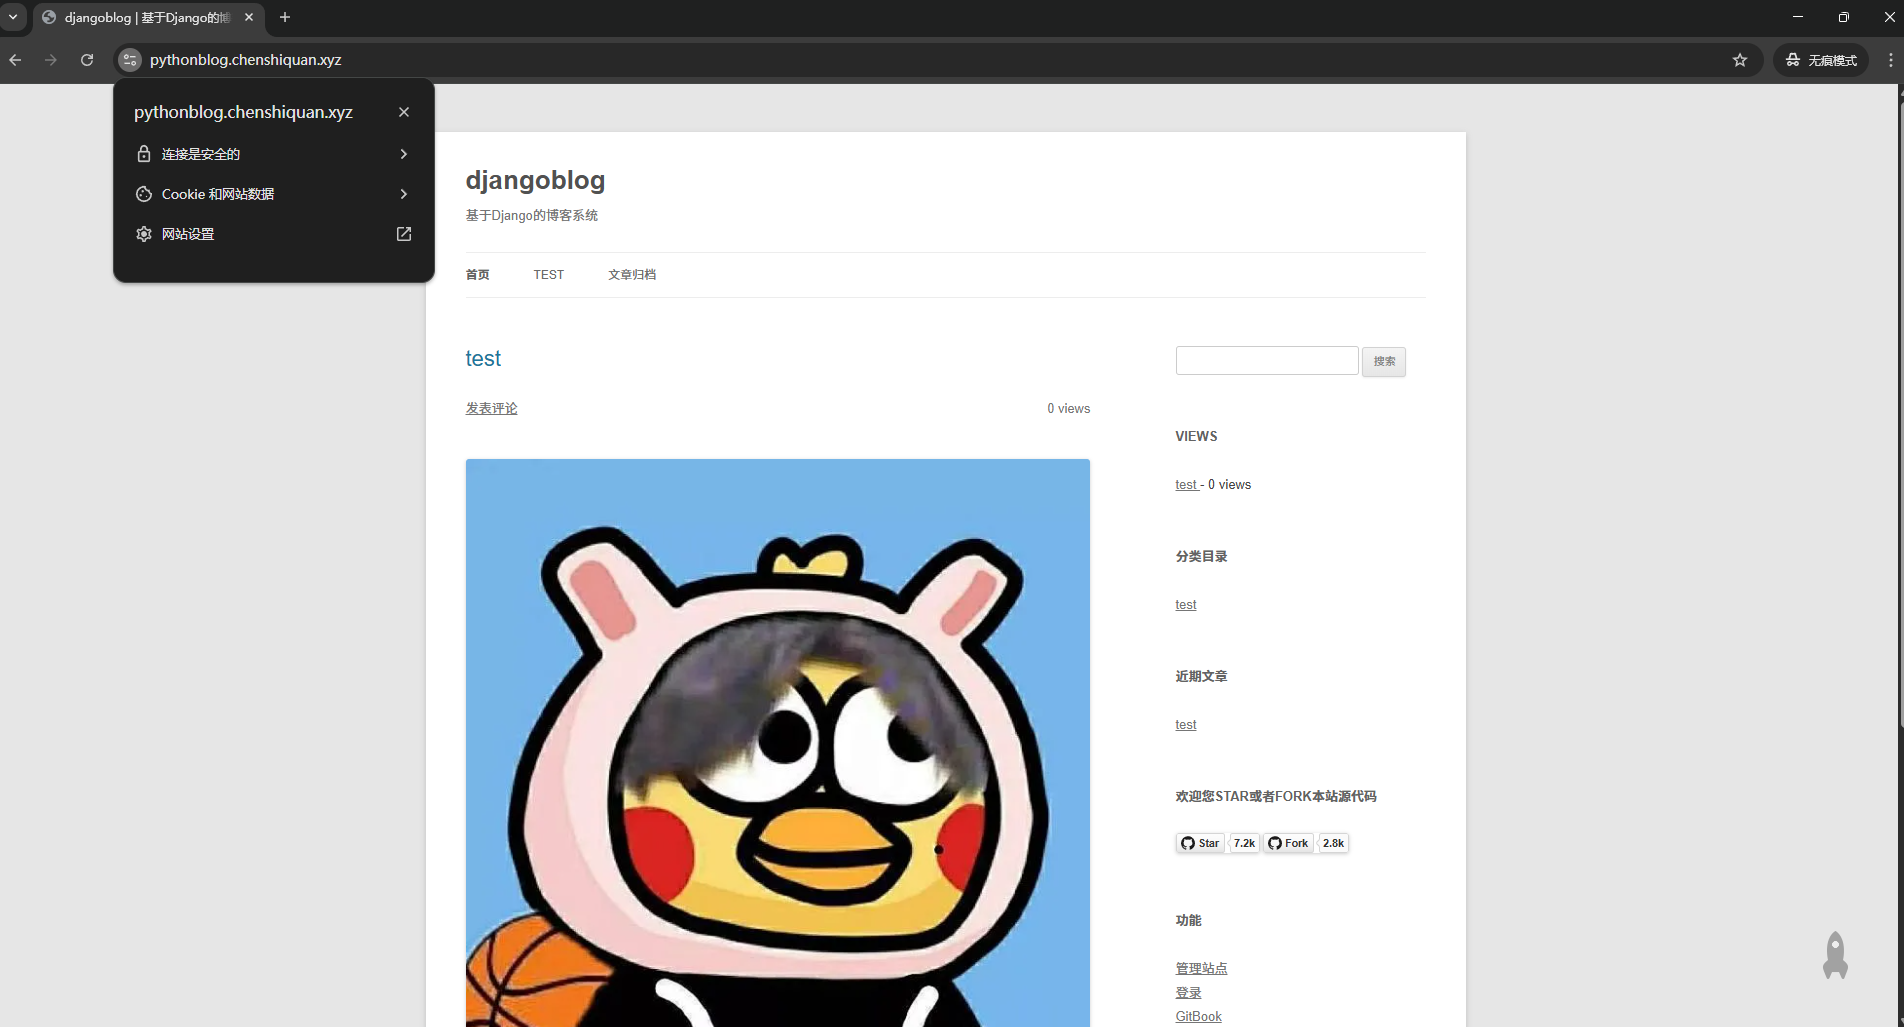Click the '0 views' text on the post
This screenshot has width=1904, height=1027.
coord(1068,408)
